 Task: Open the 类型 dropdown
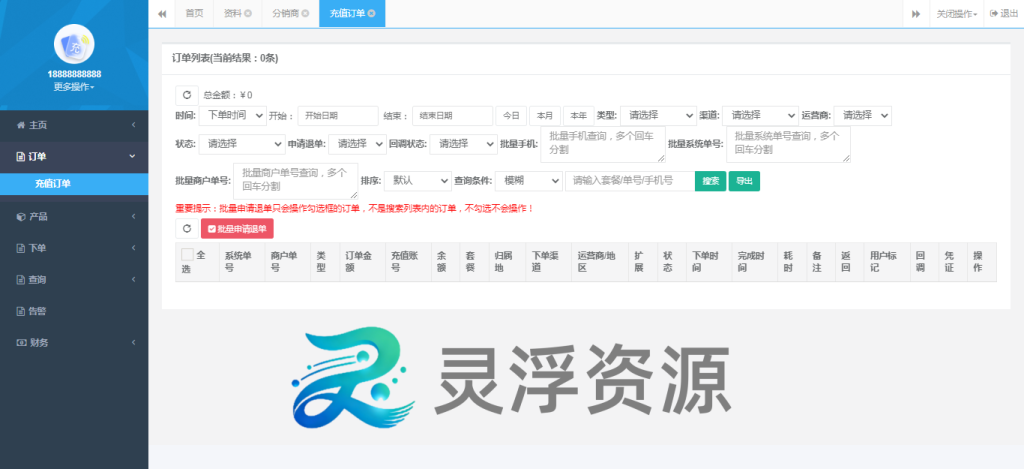658,115
